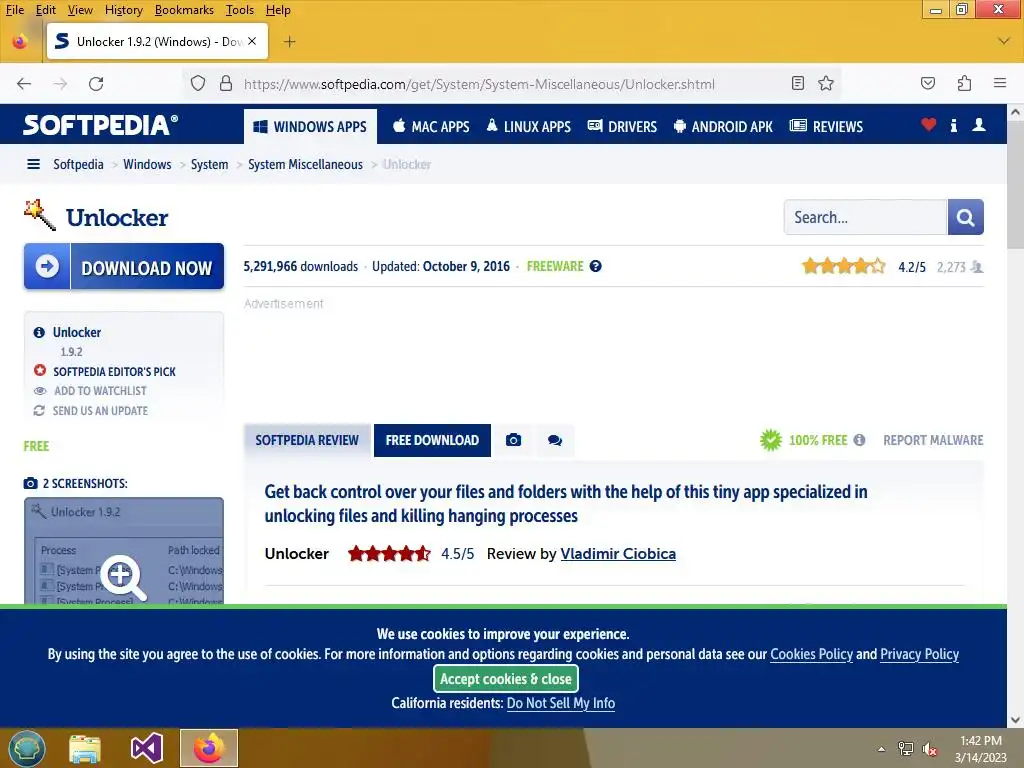1024x768 pixels.
Task: Navigate to Windows breadcrumb
Action: click(147, 164)
